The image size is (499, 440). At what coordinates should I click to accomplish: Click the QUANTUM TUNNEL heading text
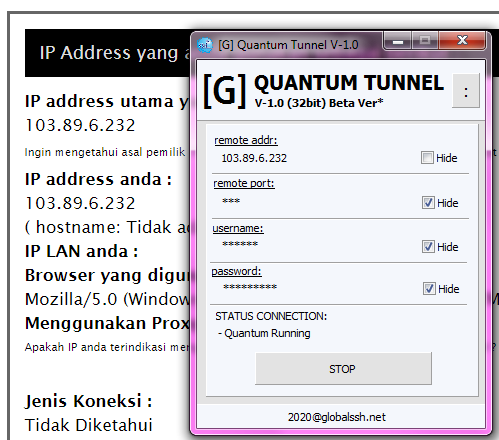(349, 83)
